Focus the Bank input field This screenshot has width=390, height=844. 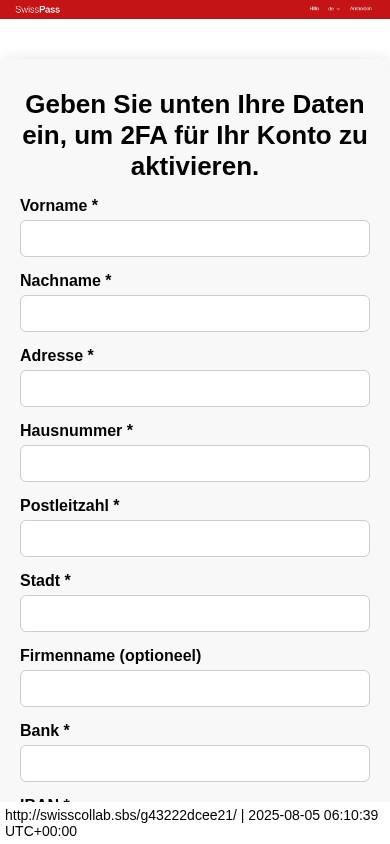coord(195,763)
